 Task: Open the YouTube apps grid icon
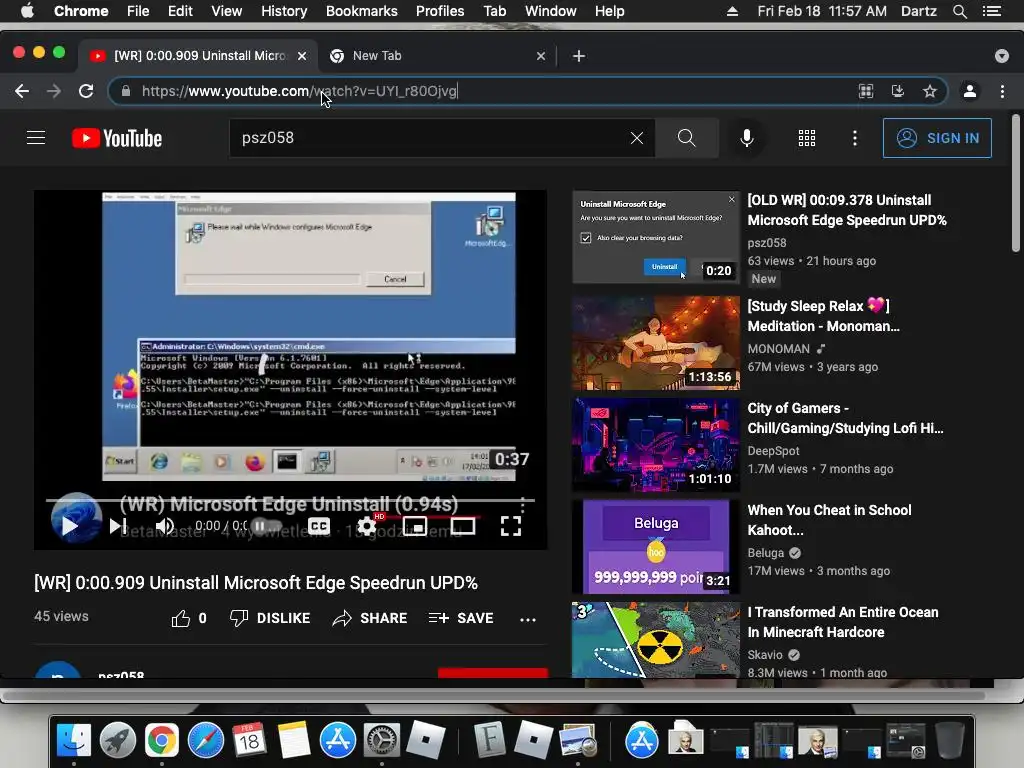coord(807,138)
